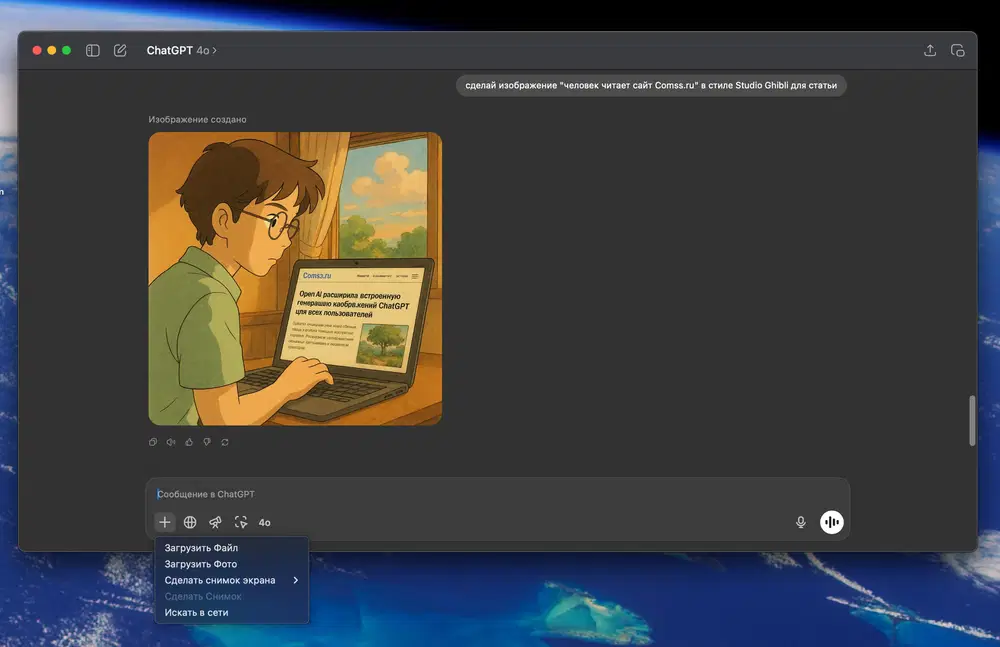Give the response a thumbs down
This screenshot has width=1000, height=647.
(207, 442)
